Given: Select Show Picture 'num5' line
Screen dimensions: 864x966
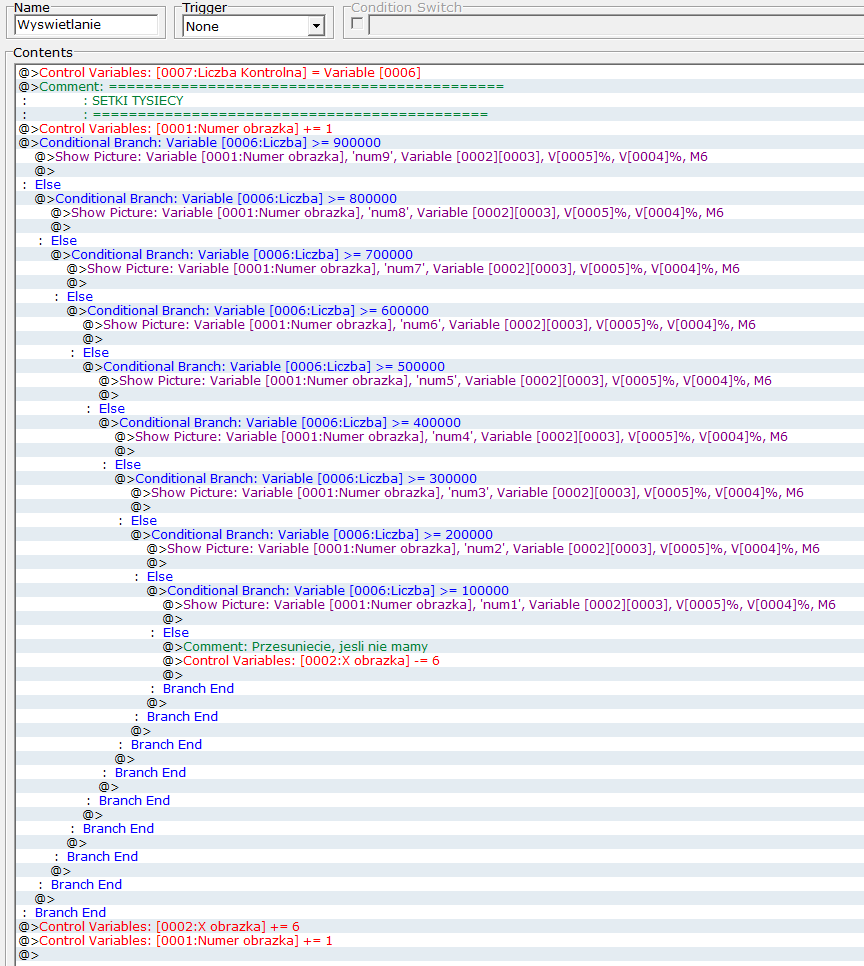Looking at the screenshot, I should point(435,381).
